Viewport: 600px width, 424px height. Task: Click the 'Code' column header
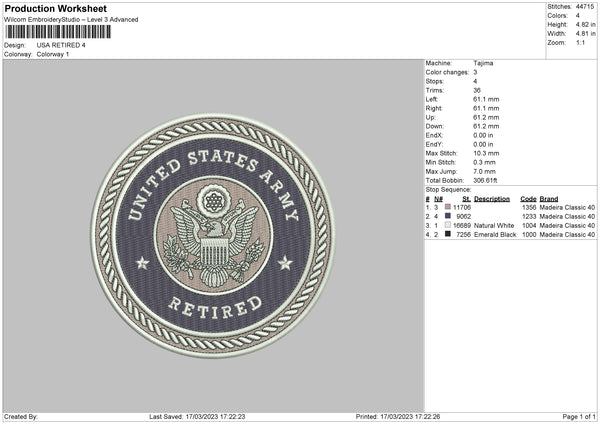click(x=528, y=199)
